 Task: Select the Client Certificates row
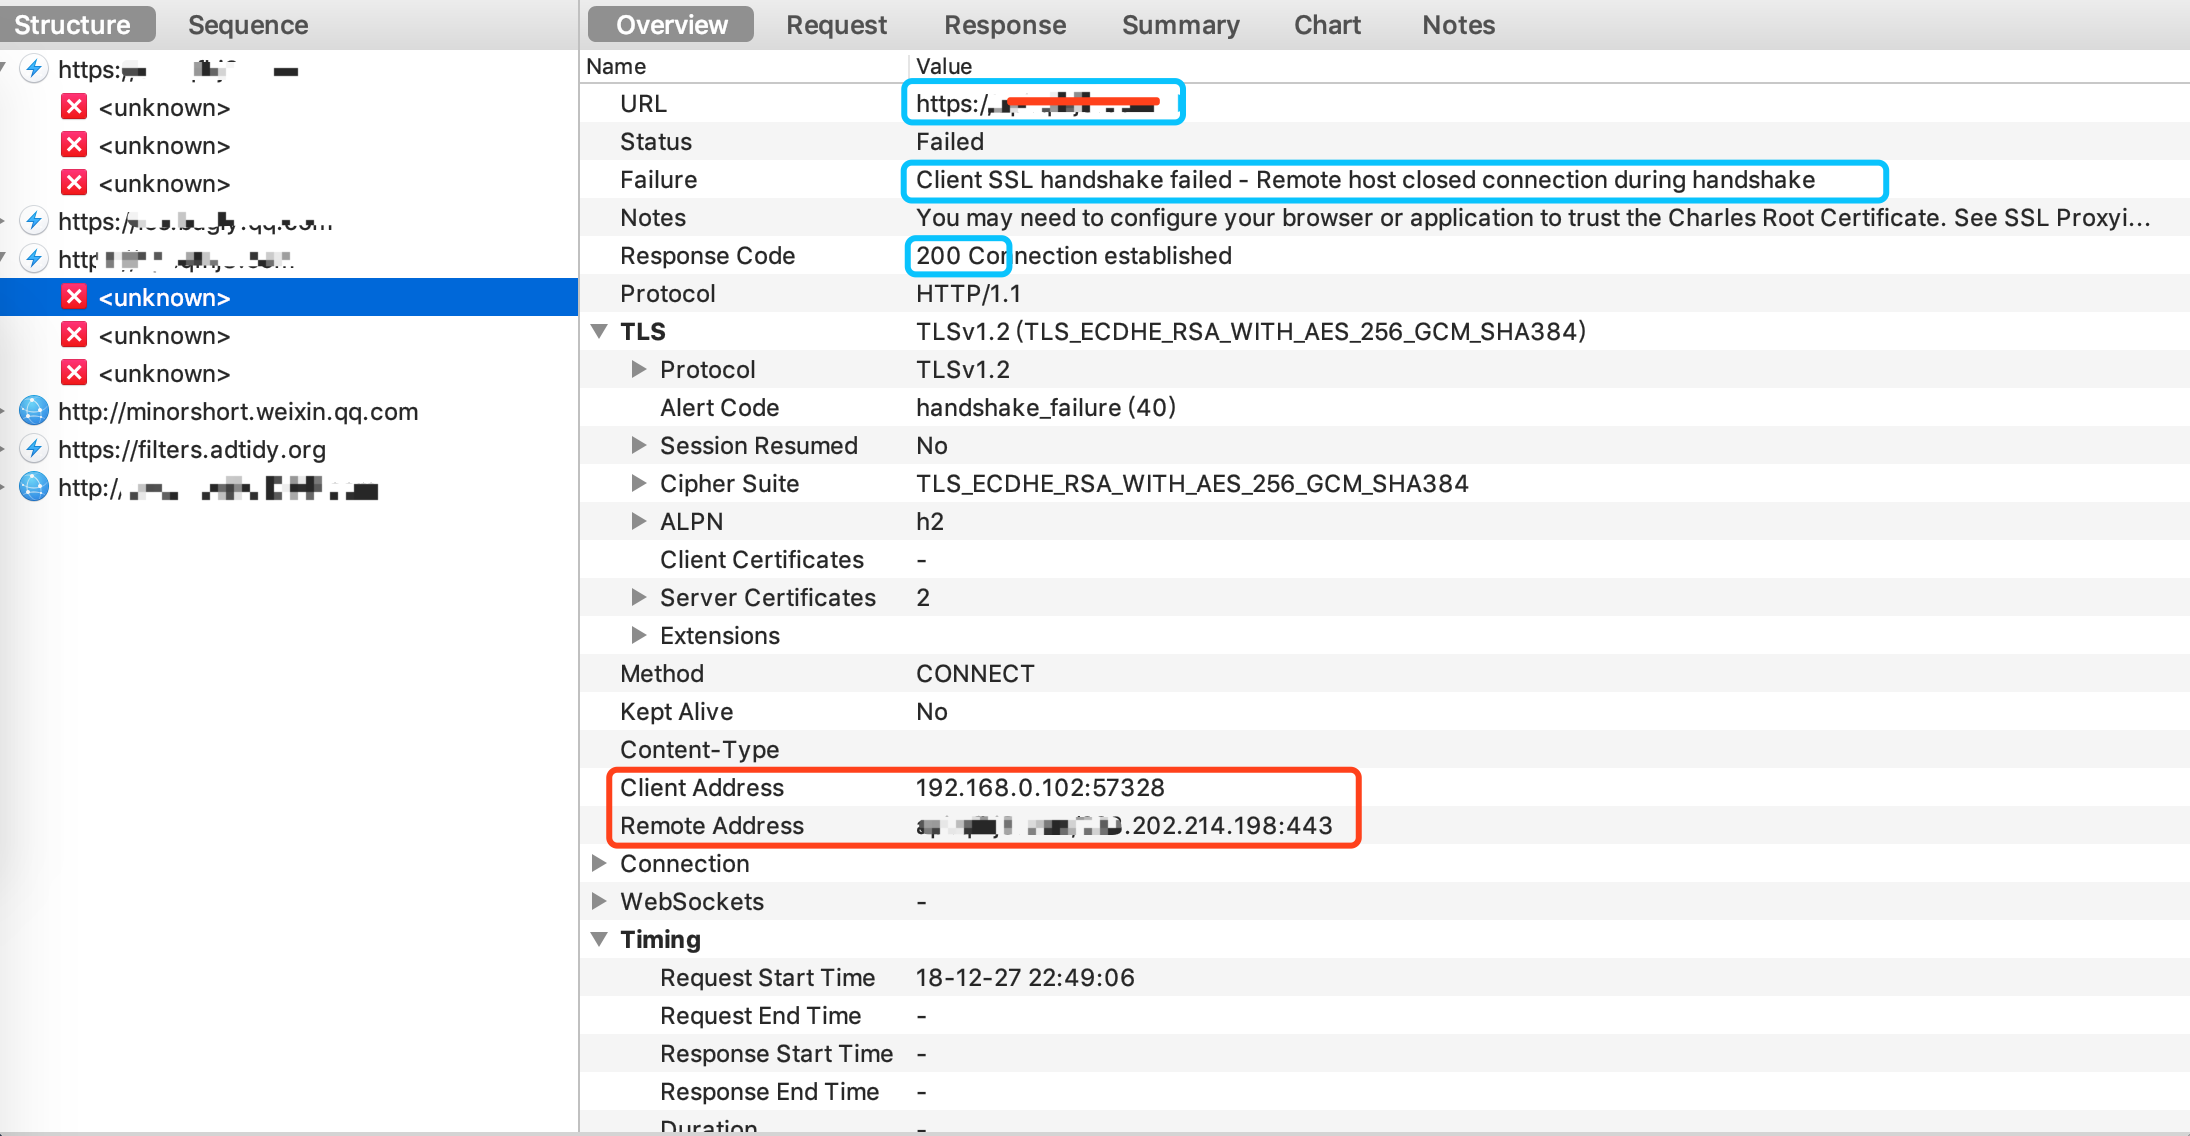[x=1385, y=559]
